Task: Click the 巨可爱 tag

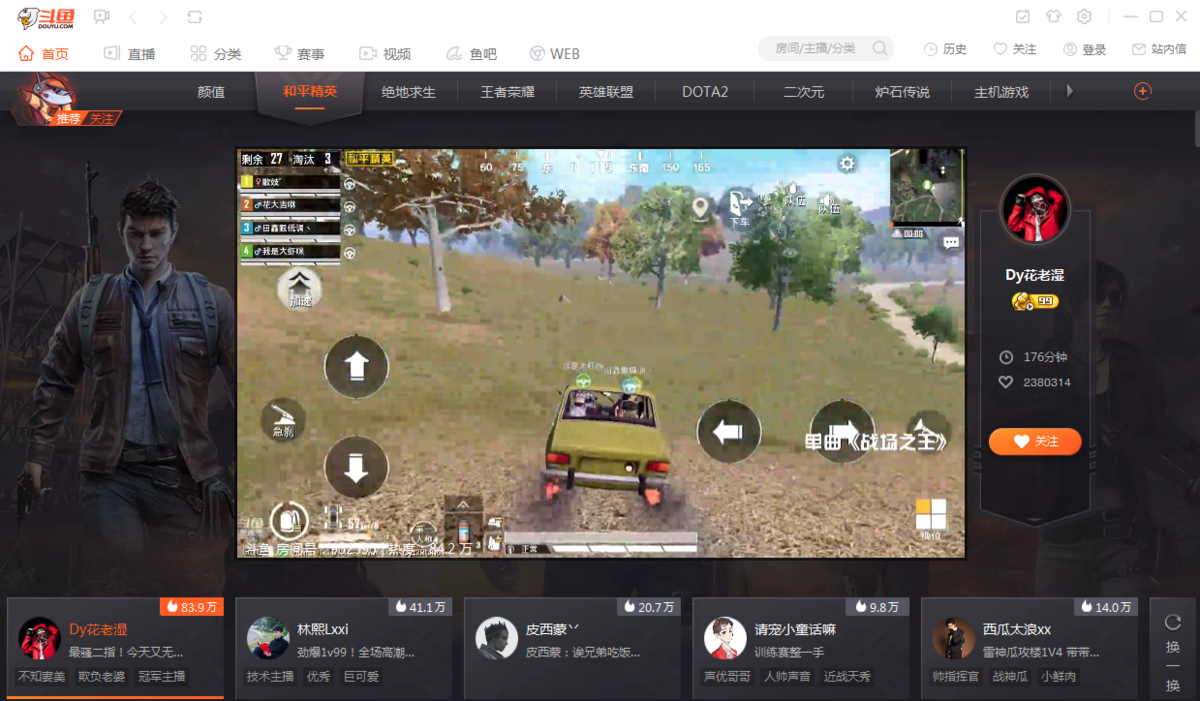Action: coord(362,676)
